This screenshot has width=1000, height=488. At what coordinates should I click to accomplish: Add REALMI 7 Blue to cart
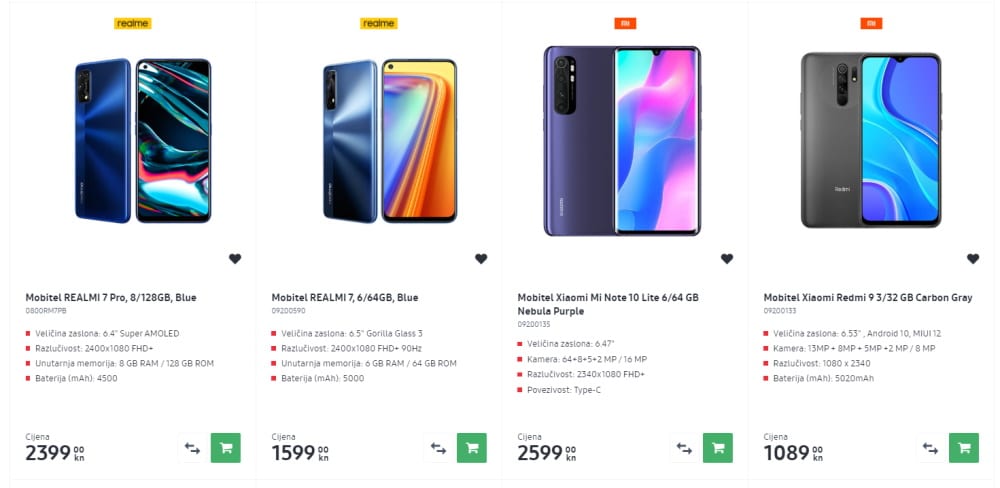tap(472, 448)
